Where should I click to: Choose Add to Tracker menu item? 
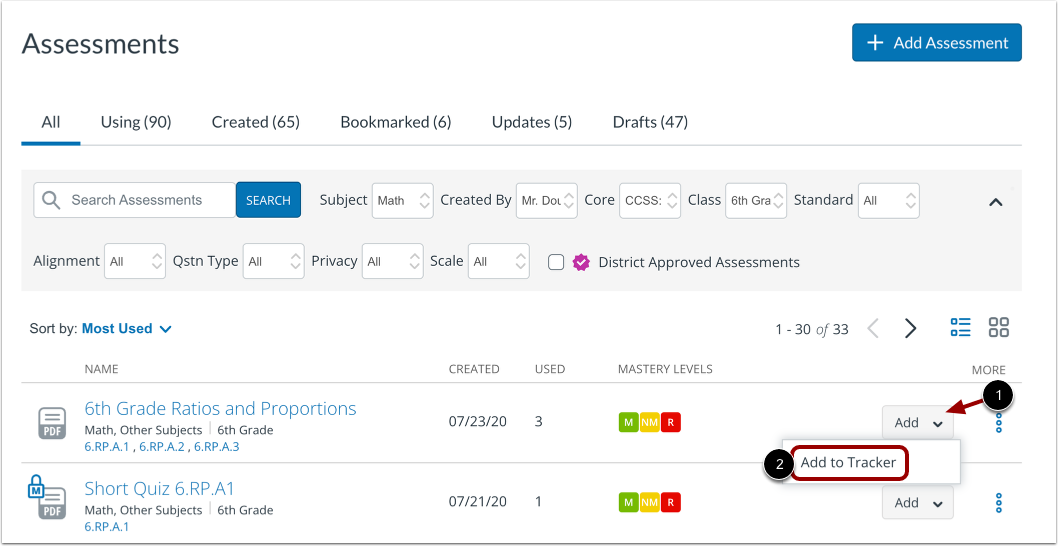pos(848,462)
